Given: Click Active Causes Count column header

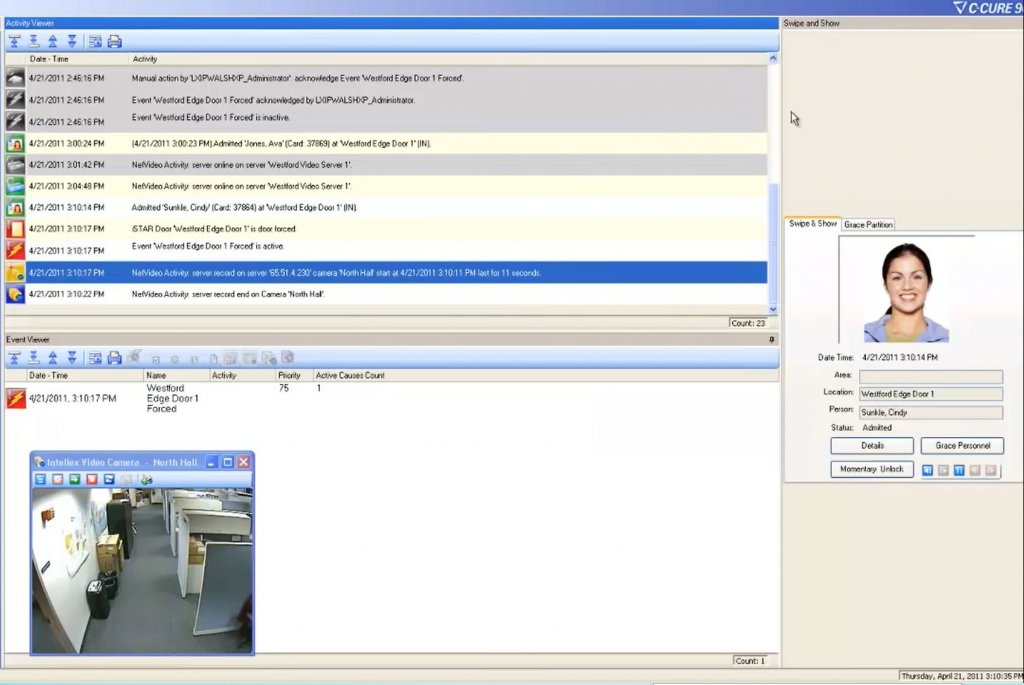Looking at the screenshot, I should coord(350,375).
